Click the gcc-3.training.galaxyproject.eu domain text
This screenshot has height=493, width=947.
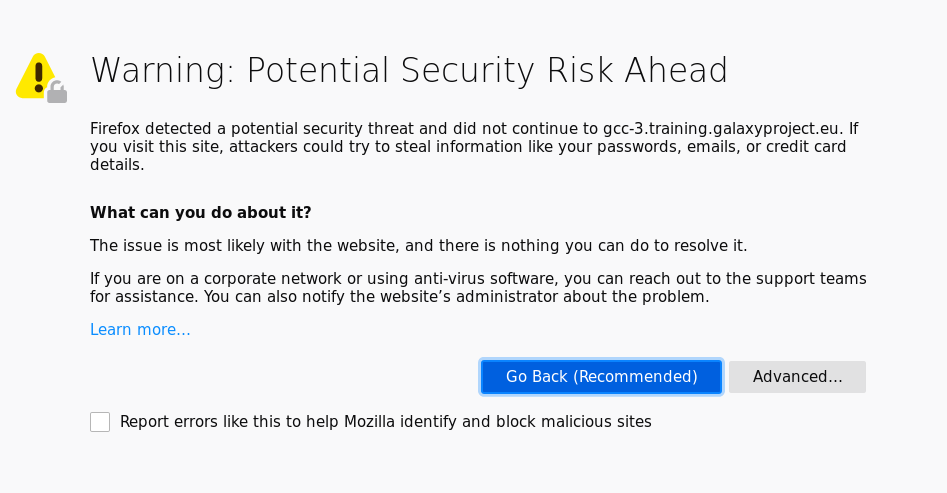[721, 129]
